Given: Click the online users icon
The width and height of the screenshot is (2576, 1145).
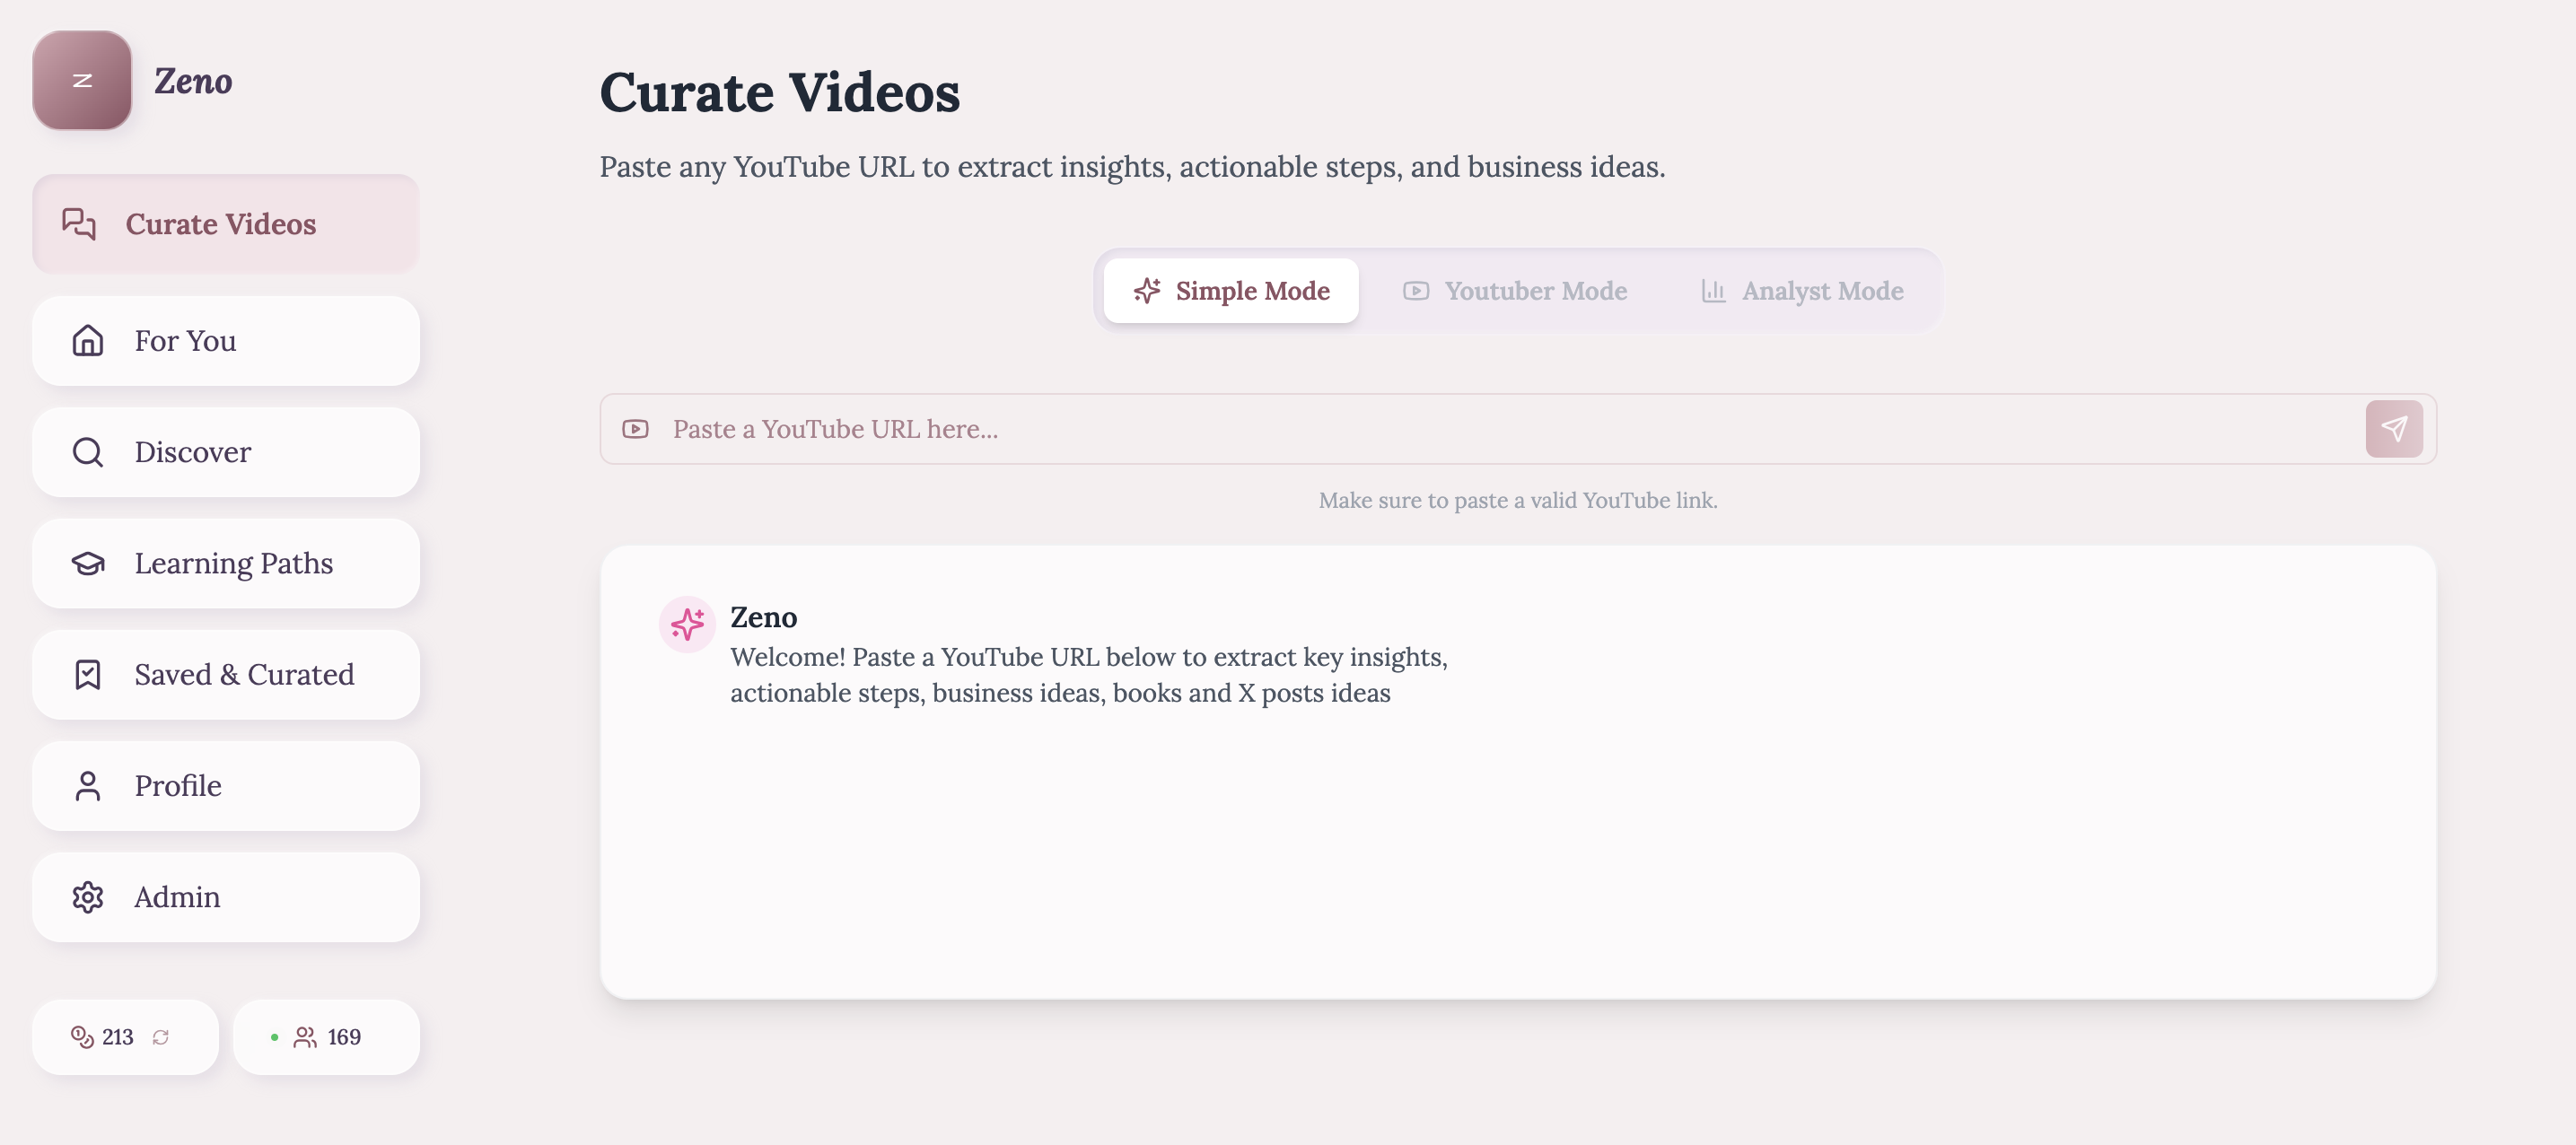Looking at the screenshot, I should coord(305,1037).
